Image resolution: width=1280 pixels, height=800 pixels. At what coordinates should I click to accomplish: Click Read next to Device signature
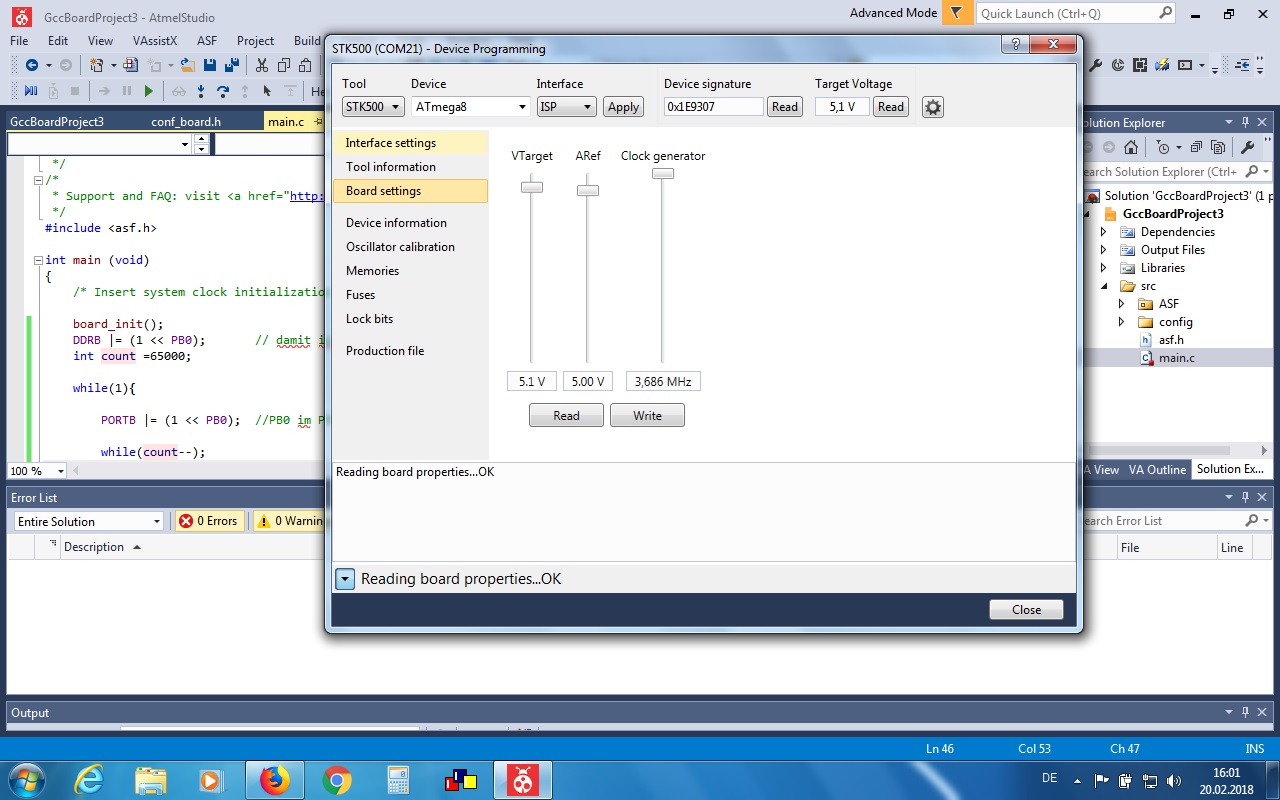pos(785,107)
